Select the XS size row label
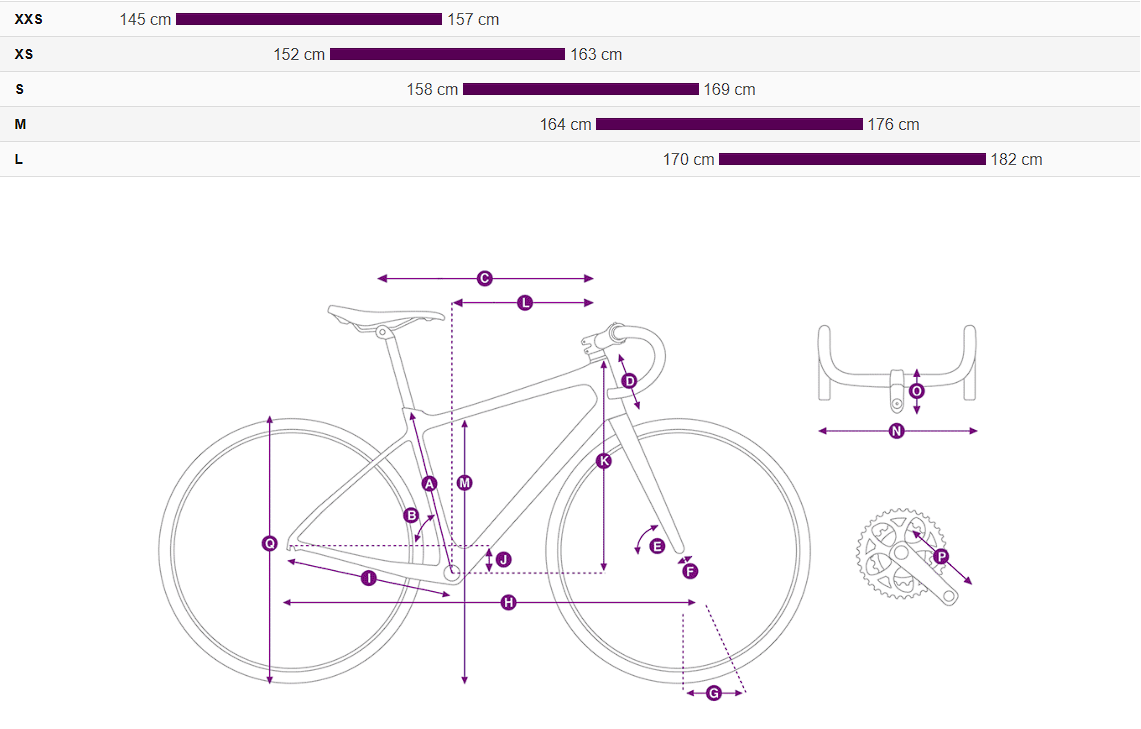Screen dimensions: 1141x729 point(24,54)
